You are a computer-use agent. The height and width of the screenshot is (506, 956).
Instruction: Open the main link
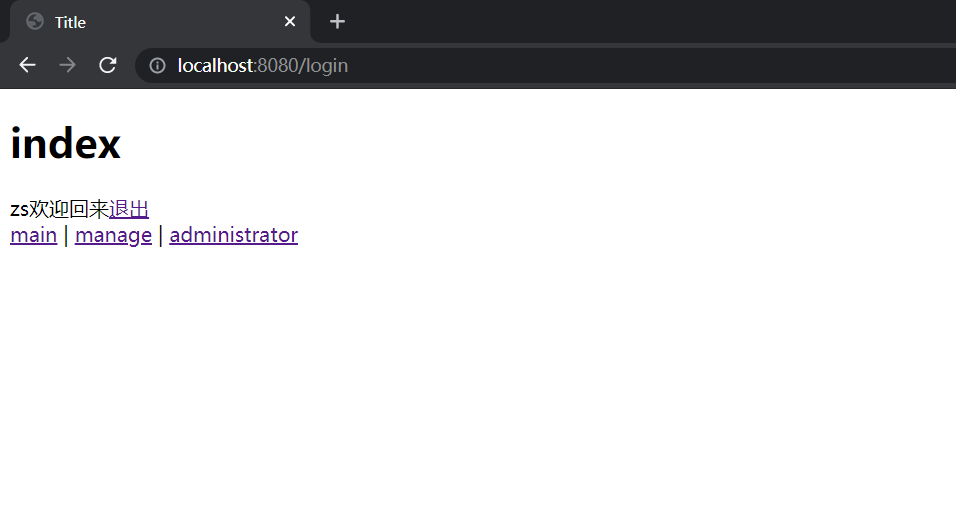coord(34,235)
